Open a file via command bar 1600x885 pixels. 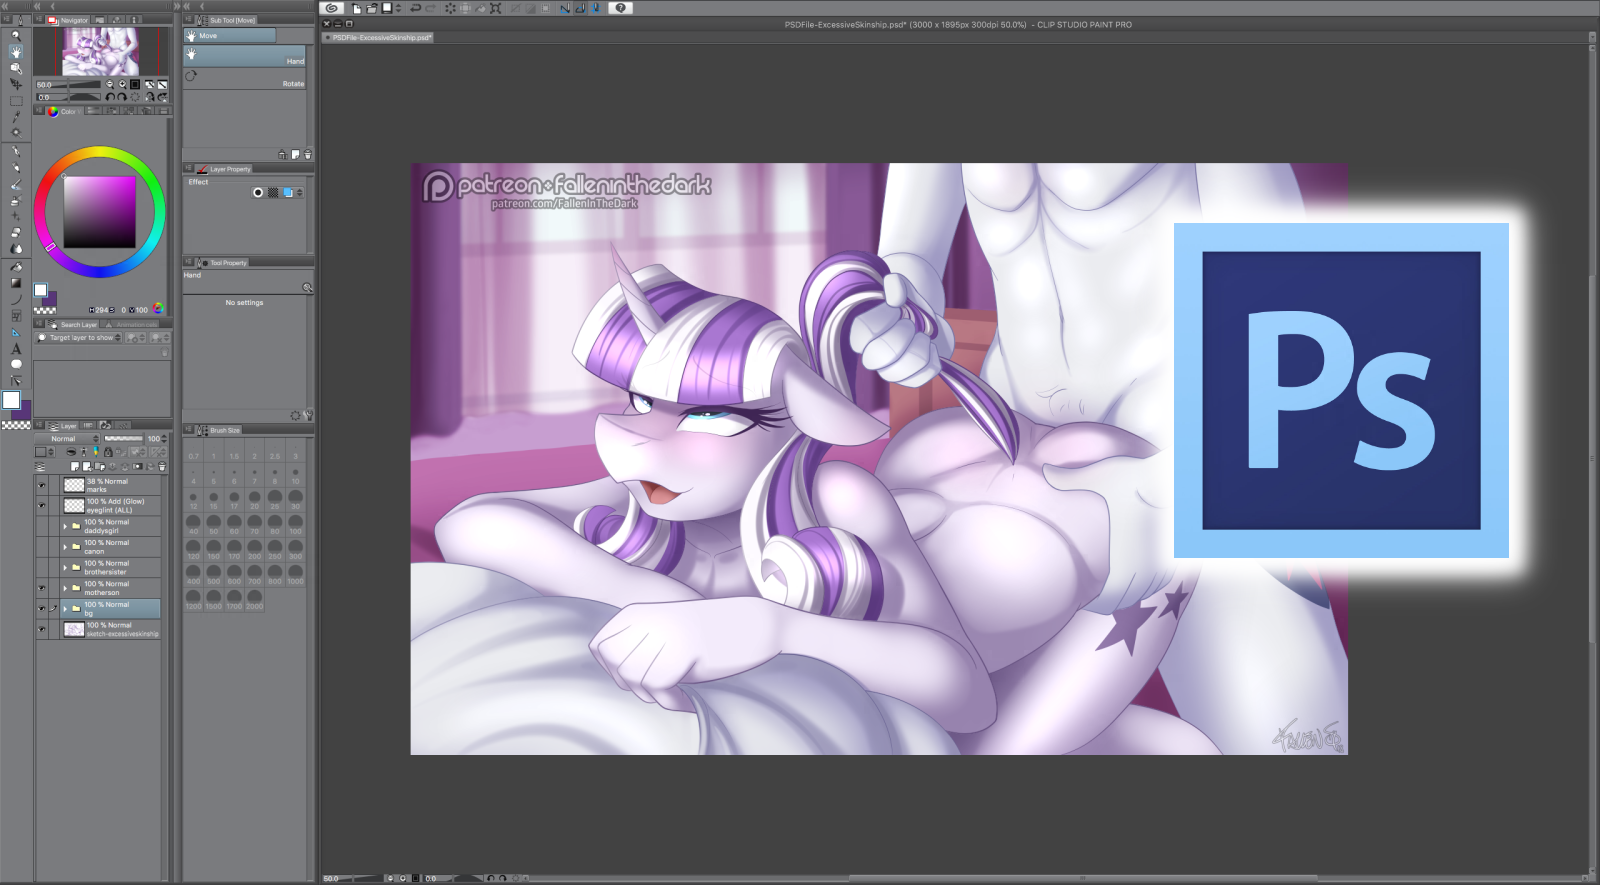(371, 8)
